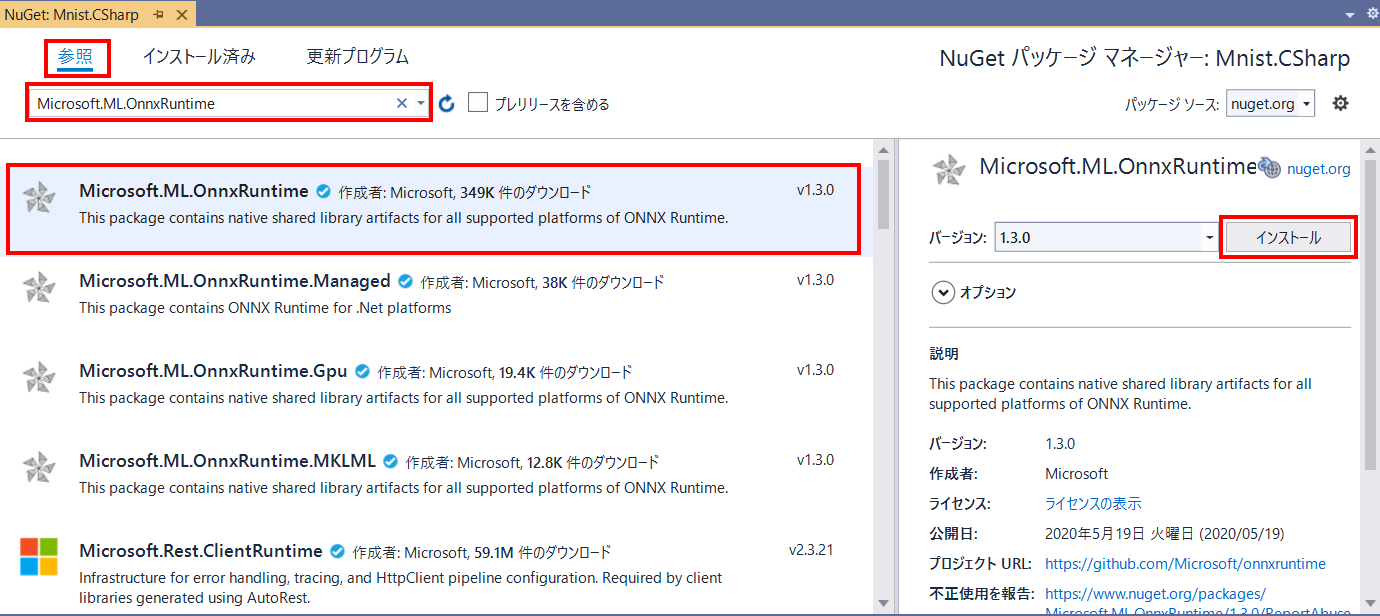1380x616 pixels.
Task: Click the package list scroll down arrow
Action: click(x=883, y=602)
